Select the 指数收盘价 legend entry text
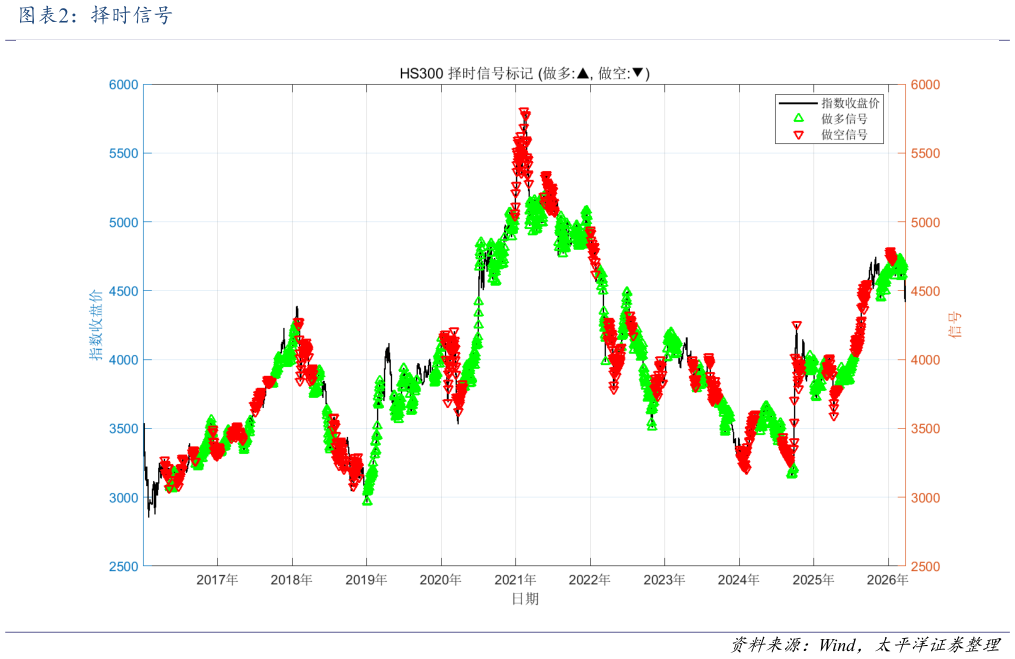Image resolution: width=1015 pixels, height=659 pixels. click(850, 103)
